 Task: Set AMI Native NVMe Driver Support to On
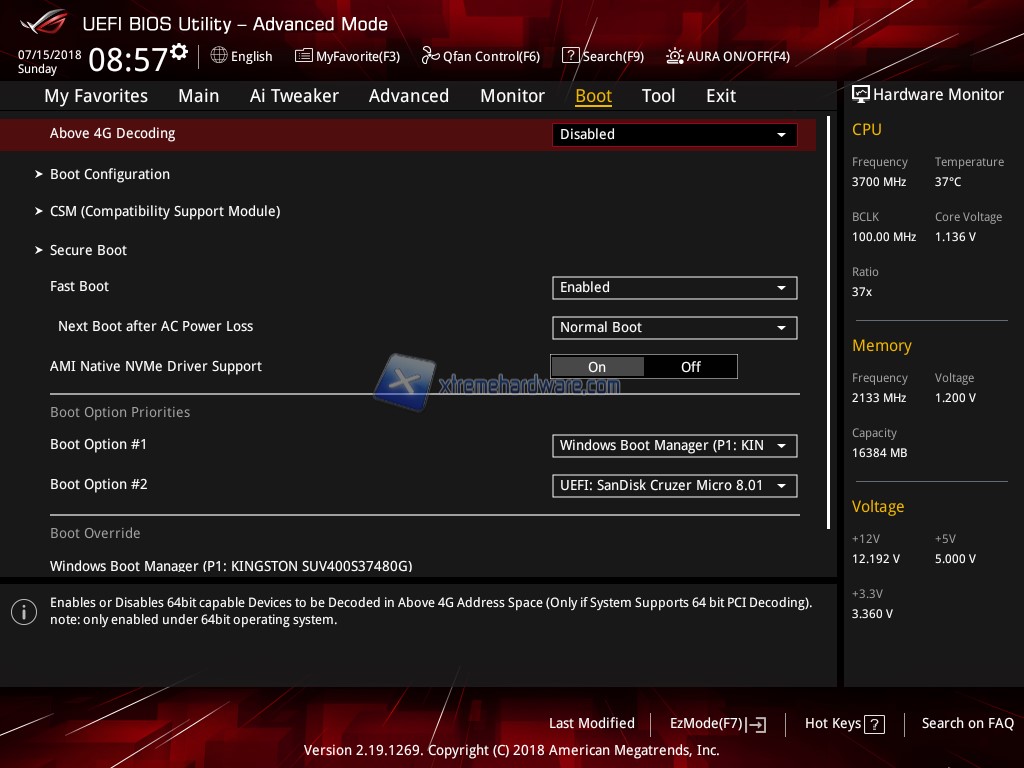click(597, 367)
